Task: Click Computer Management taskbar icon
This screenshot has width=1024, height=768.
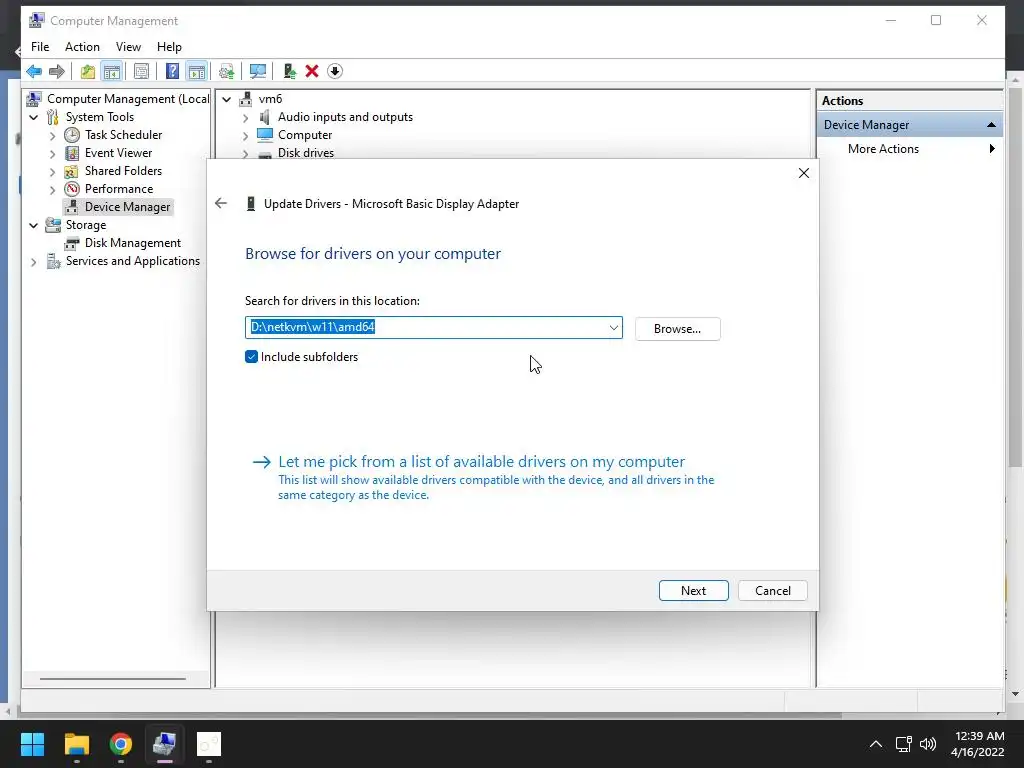Action: 165,744
